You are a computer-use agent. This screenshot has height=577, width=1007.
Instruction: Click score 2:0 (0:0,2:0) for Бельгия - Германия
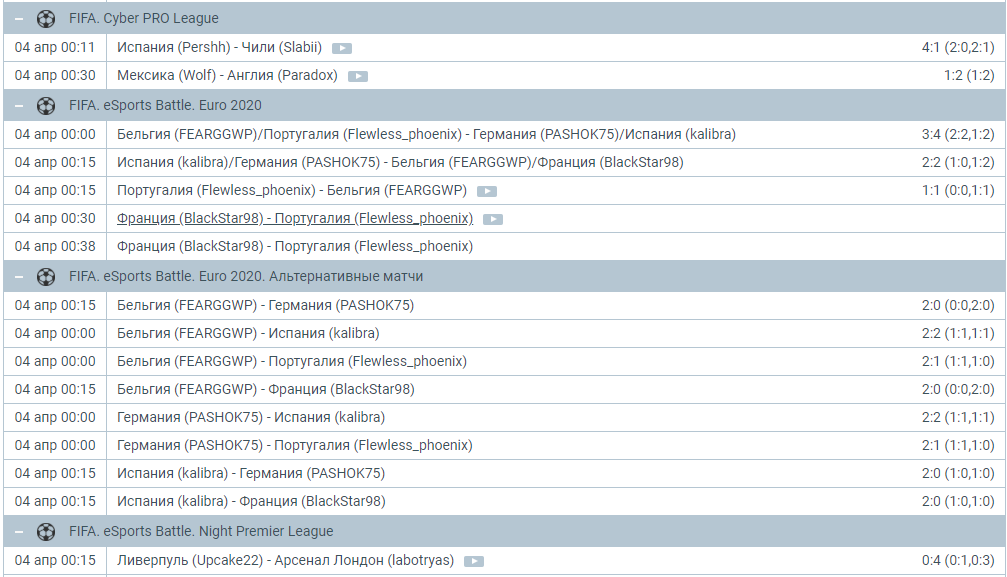tap(958, 305)
